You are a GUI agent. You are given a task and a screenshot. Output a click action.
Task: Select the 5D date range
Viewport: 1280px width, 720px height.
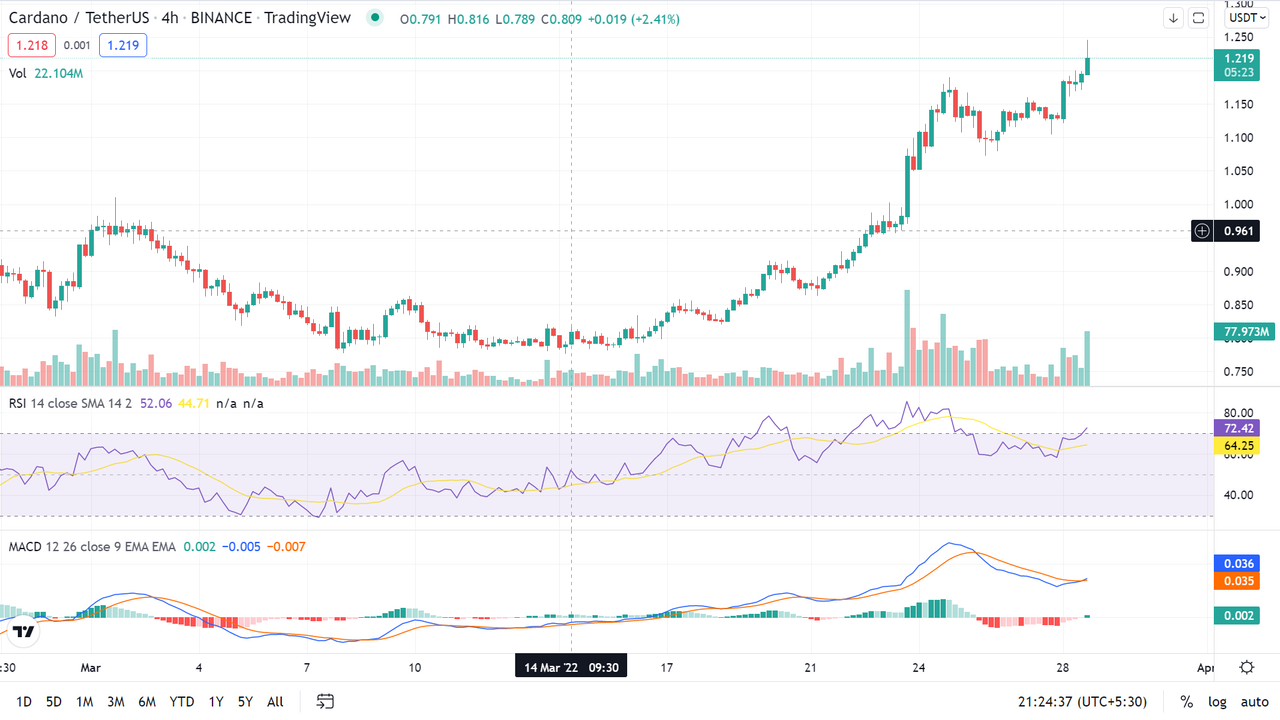tap(54, 702)
